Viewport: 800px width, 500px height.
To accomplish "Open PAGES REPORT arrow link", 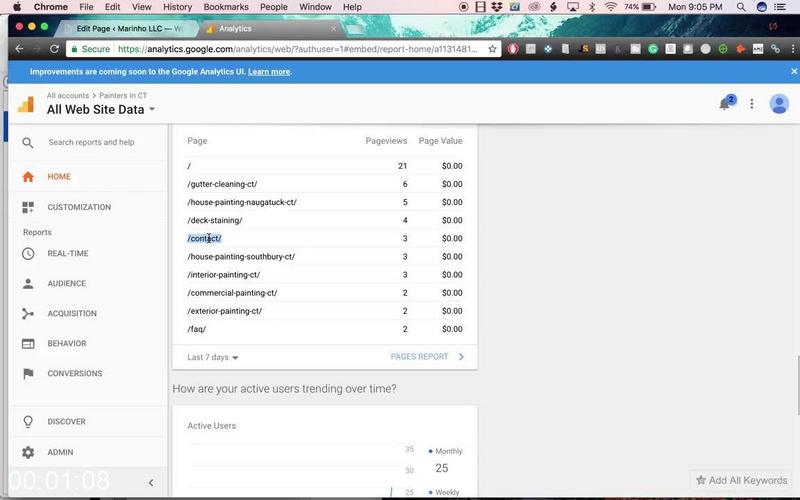I will pos(427,357).
